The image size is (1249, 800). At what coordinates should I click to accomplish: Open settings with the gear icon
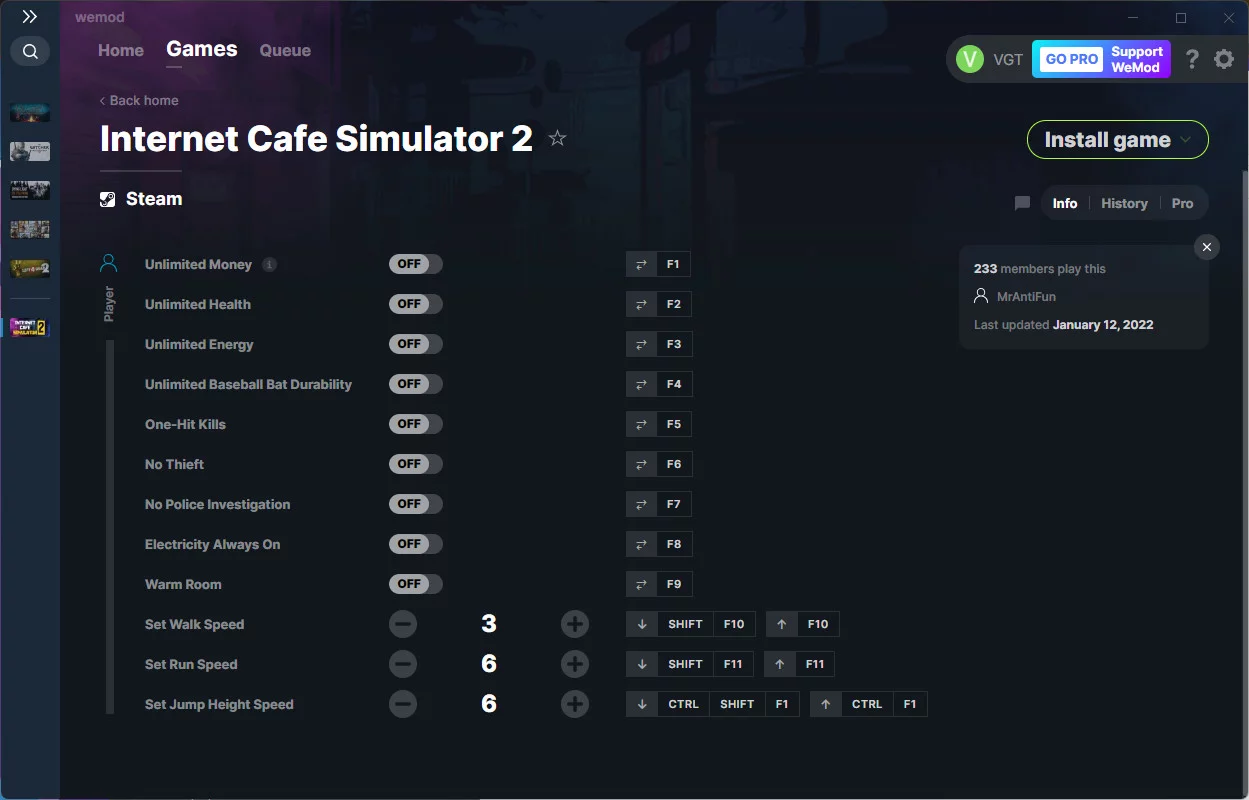[x=1224, y=59]
